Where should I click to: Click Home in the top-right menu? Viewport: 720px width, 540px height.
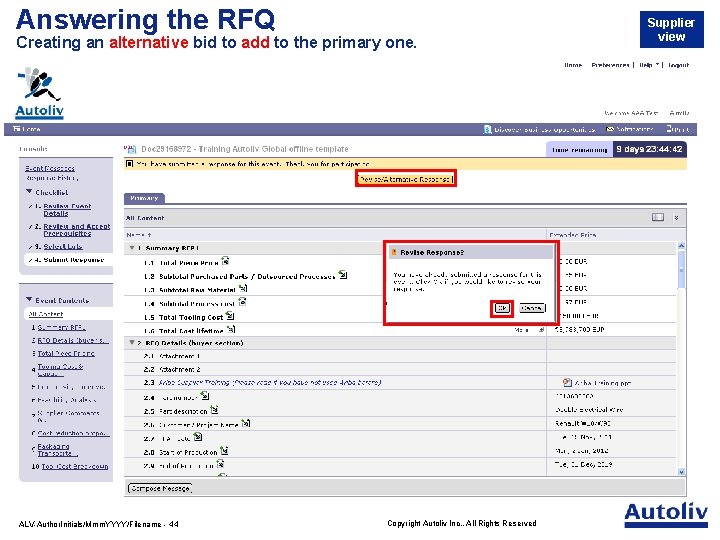573,65
